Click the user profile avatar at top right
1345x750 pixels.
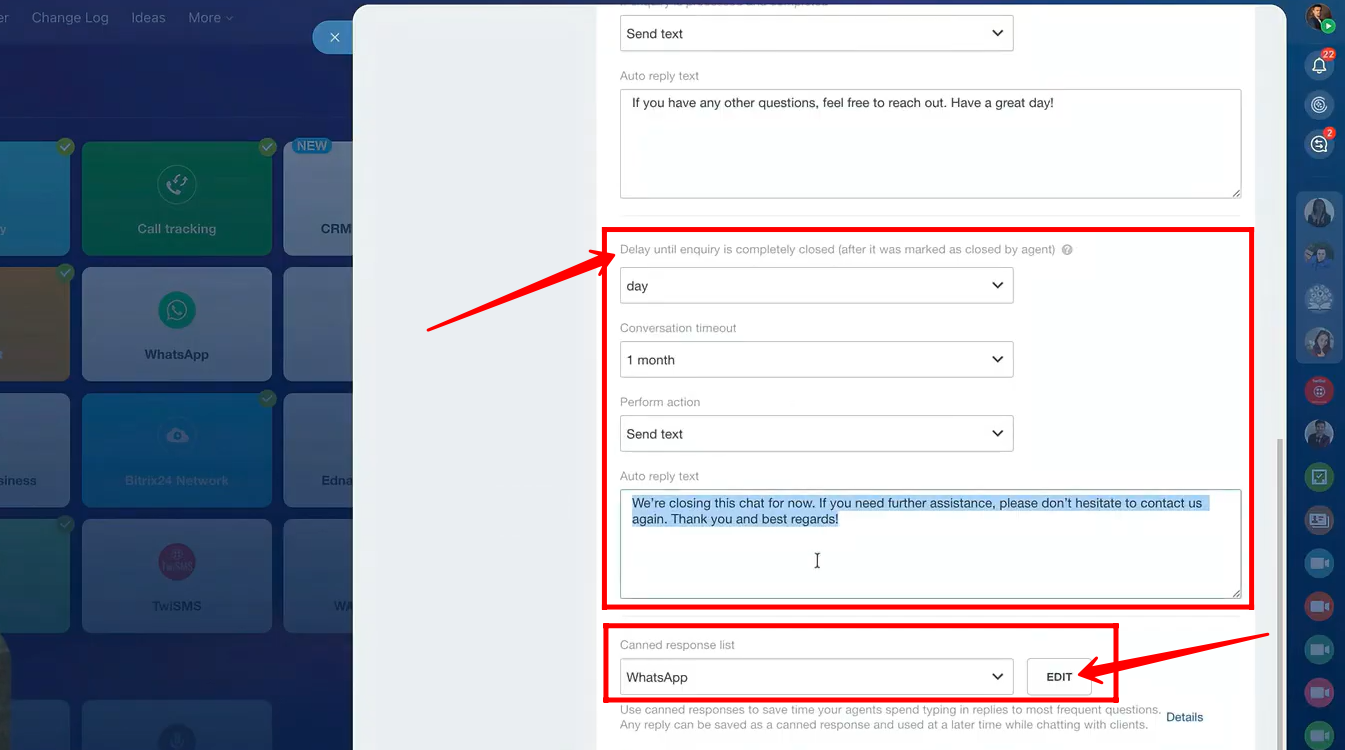1319,17
